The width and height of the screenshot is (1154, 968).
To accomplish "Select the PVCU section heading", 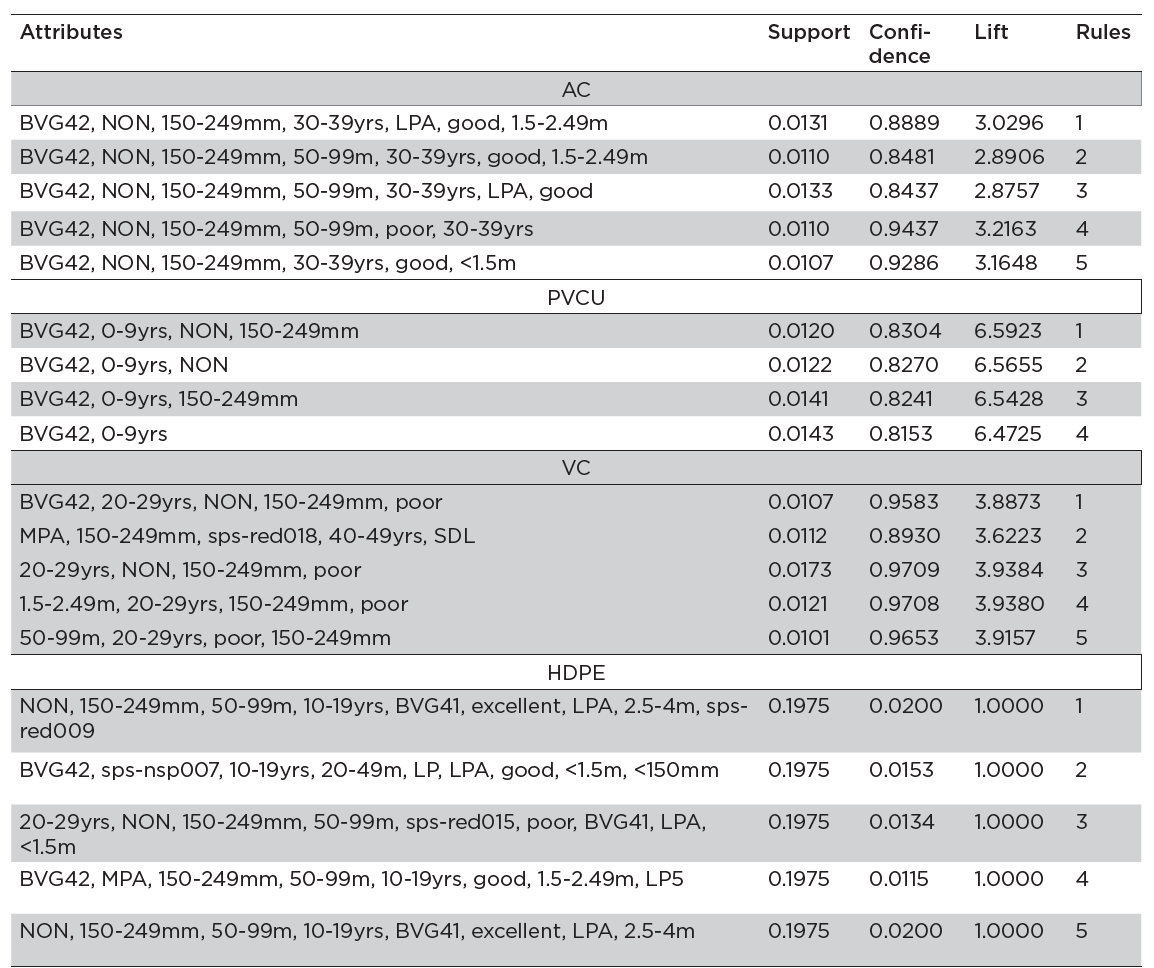I will (576, 297).
